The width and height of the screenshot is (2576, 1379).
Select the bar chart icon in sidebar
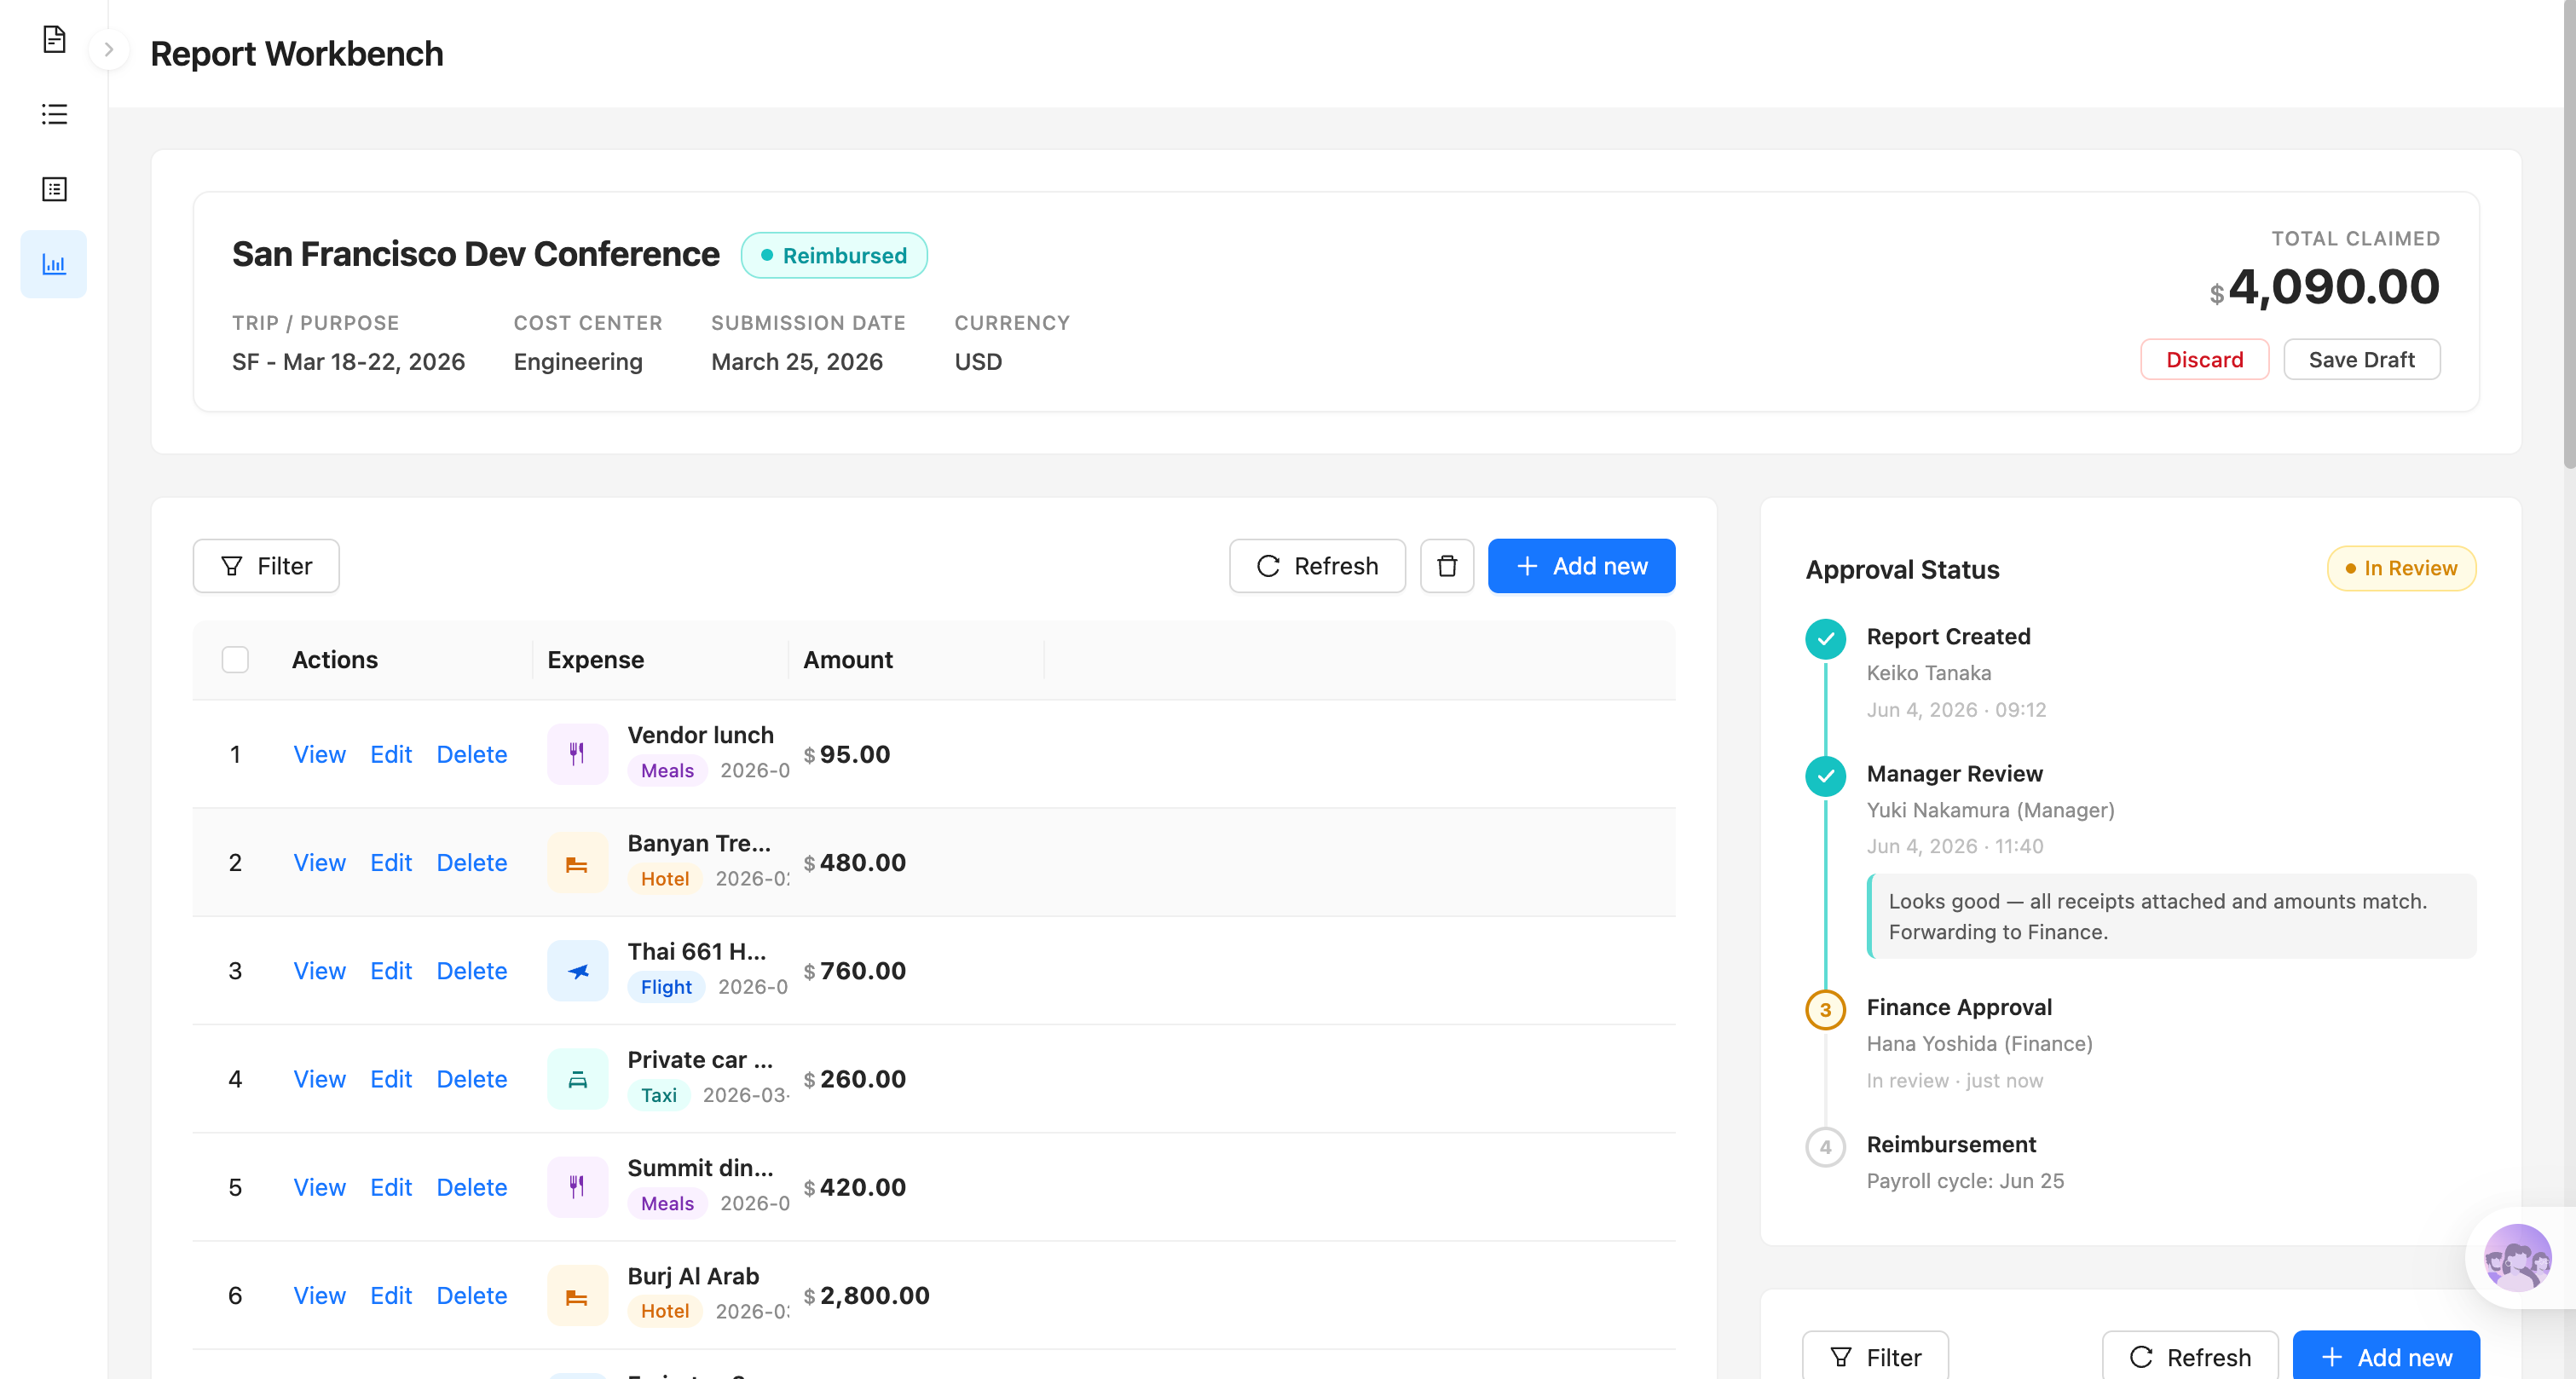click(54, 264)
